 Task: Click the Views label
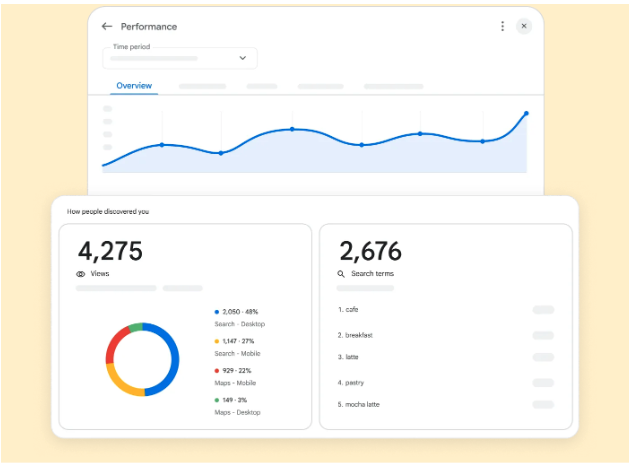(100, 274)
